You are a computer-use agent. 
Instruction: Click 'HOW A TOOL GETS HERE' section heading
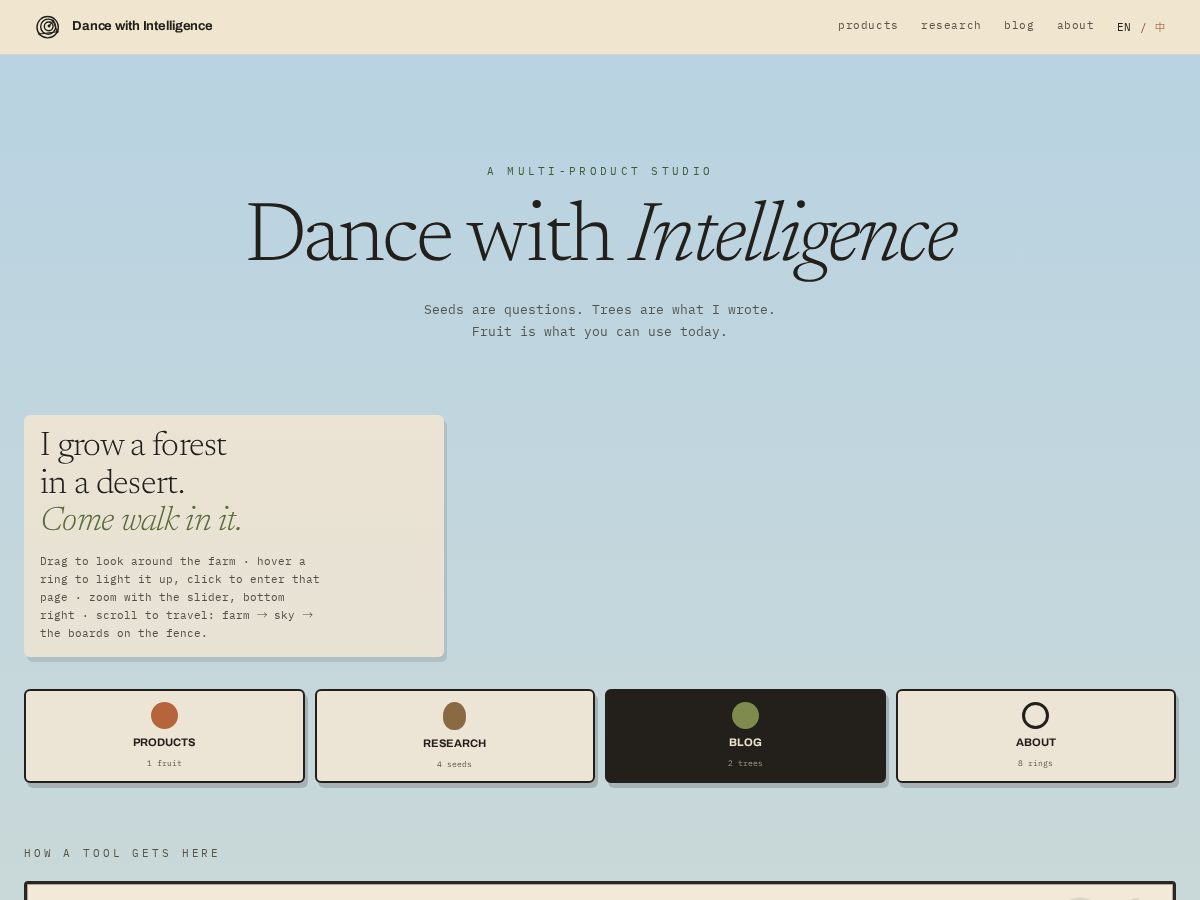pyautogui.click(x=122, y=853)
